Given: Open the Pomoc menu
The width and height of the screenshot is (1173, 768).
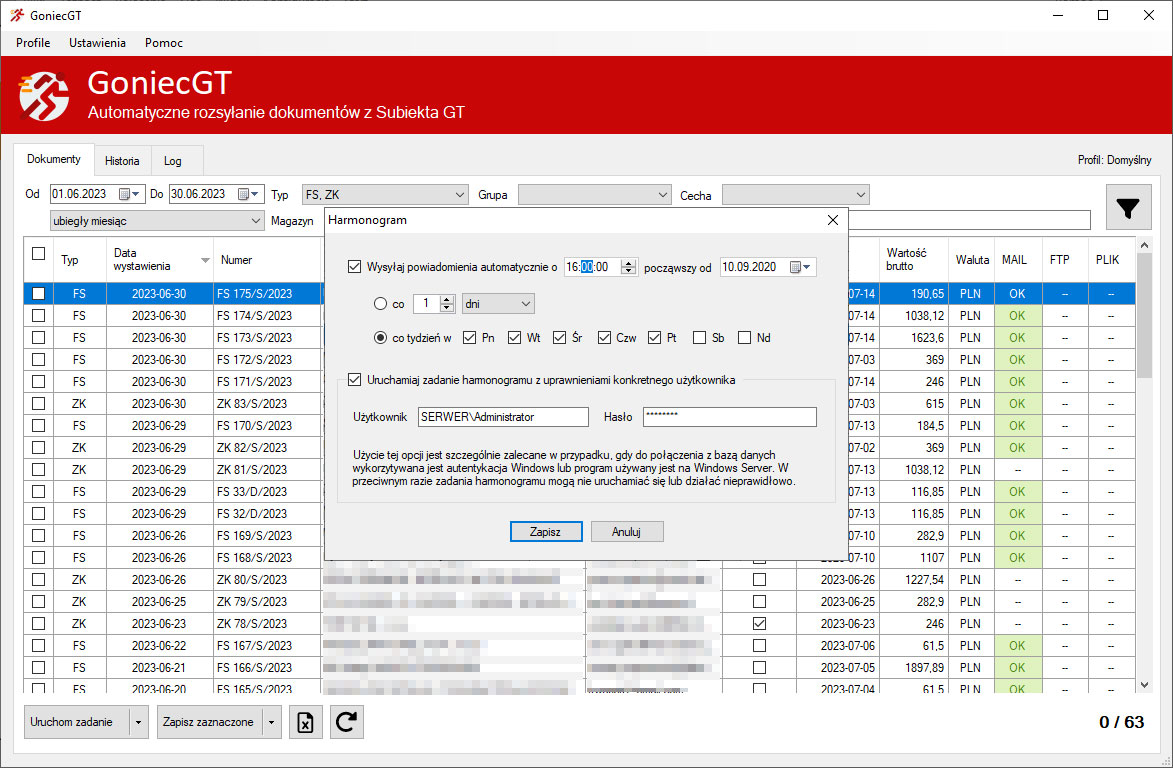Looking at the screenshot, I should [164, 43].
